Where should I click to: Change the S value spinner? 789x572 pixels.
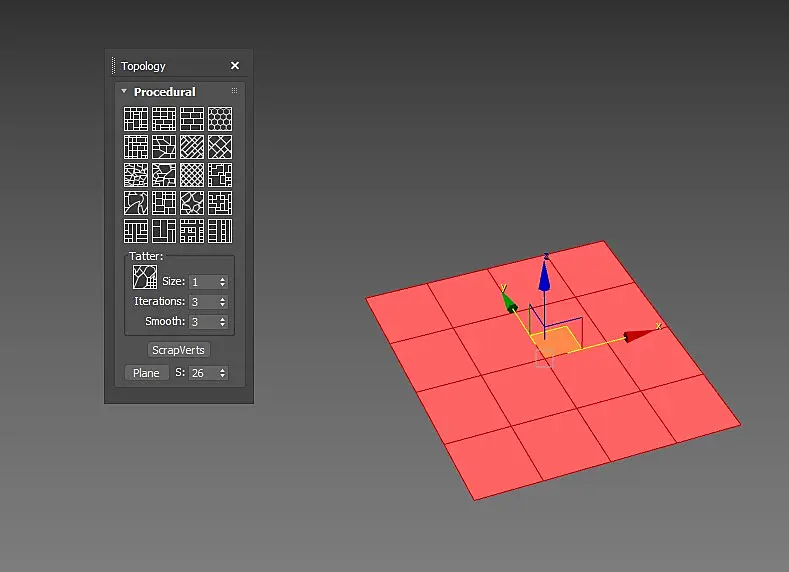coord(222,373)
